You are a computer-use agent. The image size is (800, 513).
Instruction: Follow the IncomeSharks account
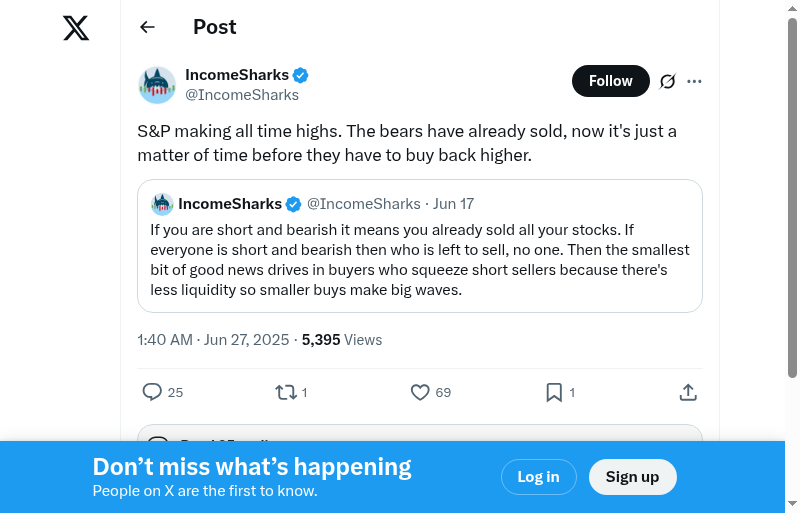[x=610, y=81]
